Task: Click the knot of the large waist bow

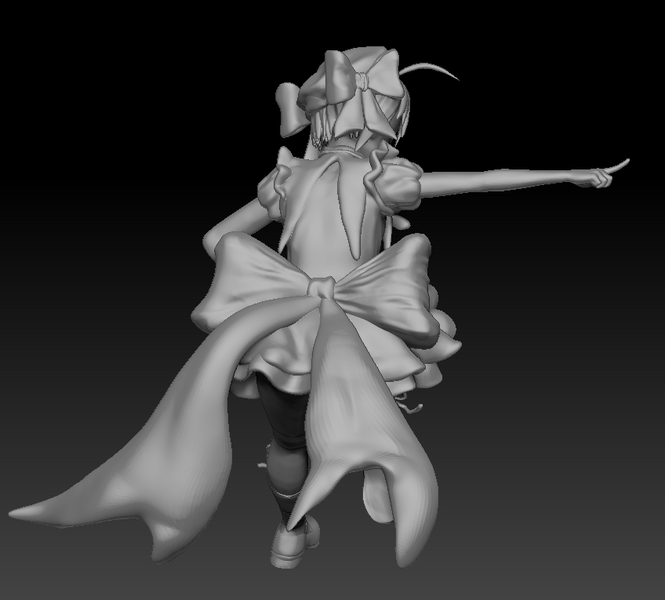Action: (322, 287)
